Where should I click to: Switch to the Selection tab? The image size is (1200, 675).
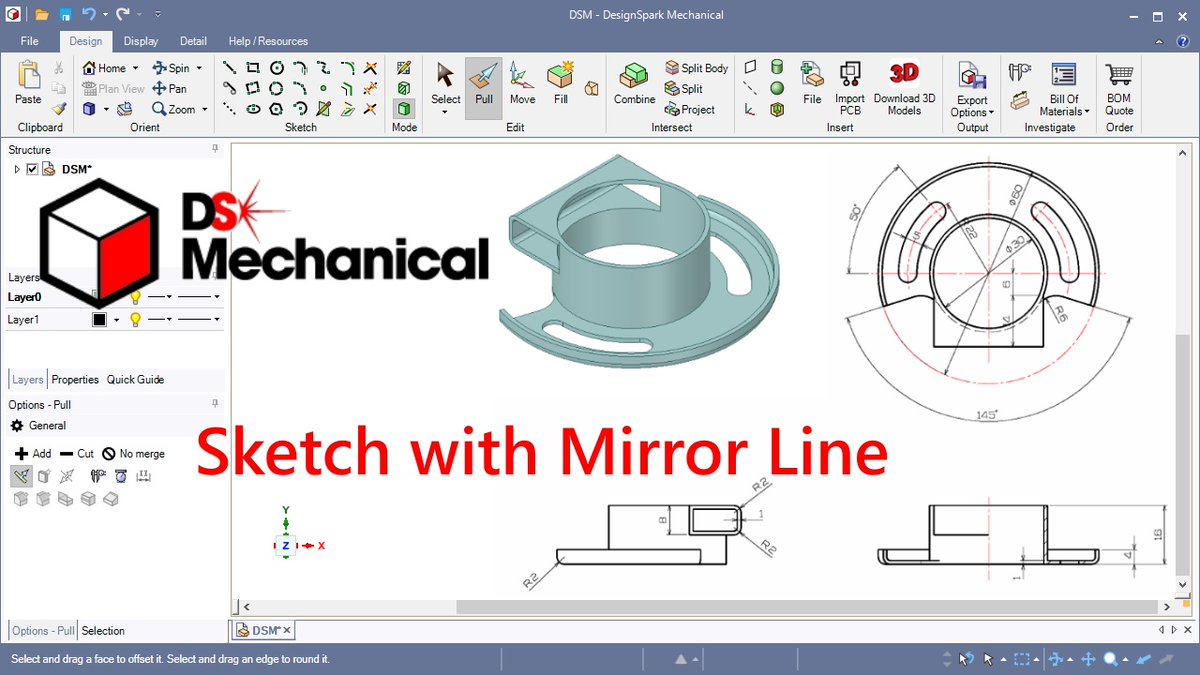point(103,631)
